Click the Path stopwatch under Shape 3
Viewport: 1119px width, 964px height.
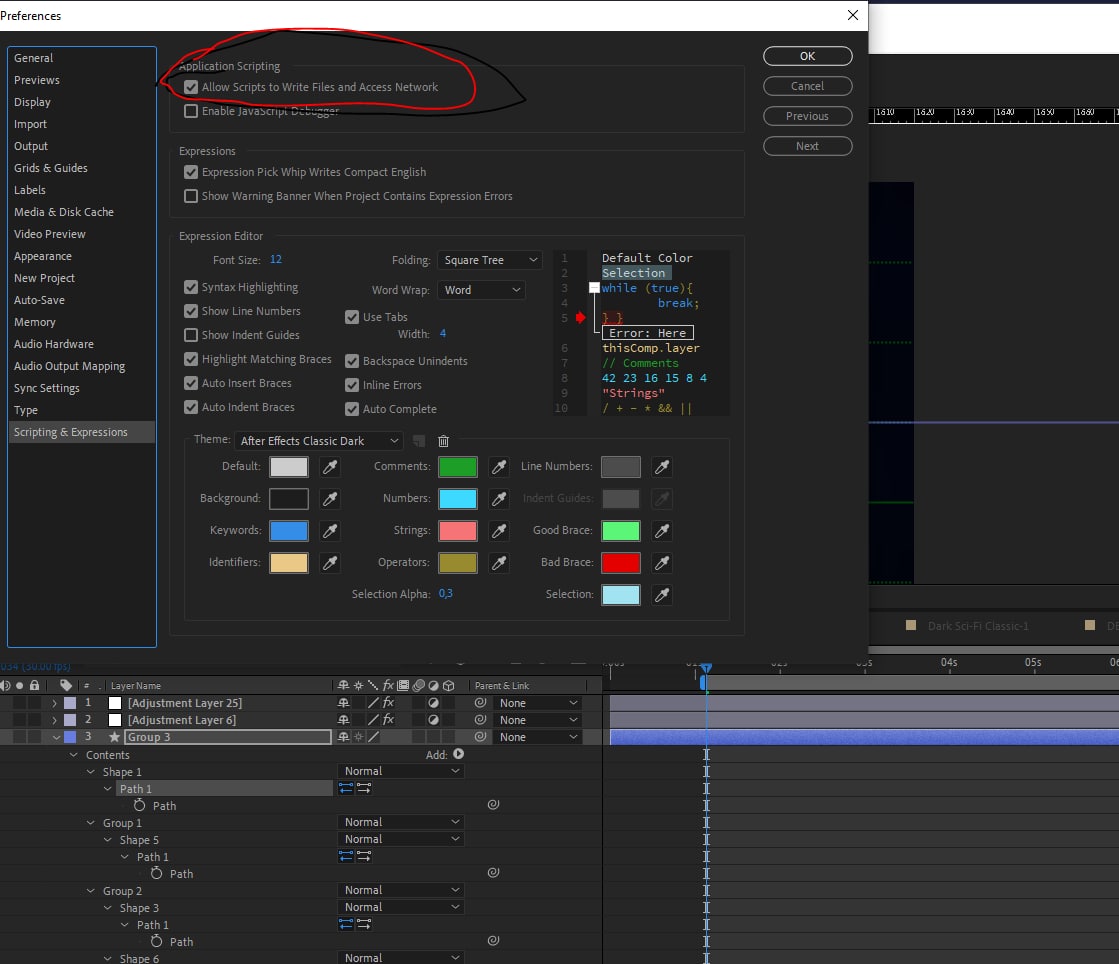pyautogui.click(x=156, y=941)
